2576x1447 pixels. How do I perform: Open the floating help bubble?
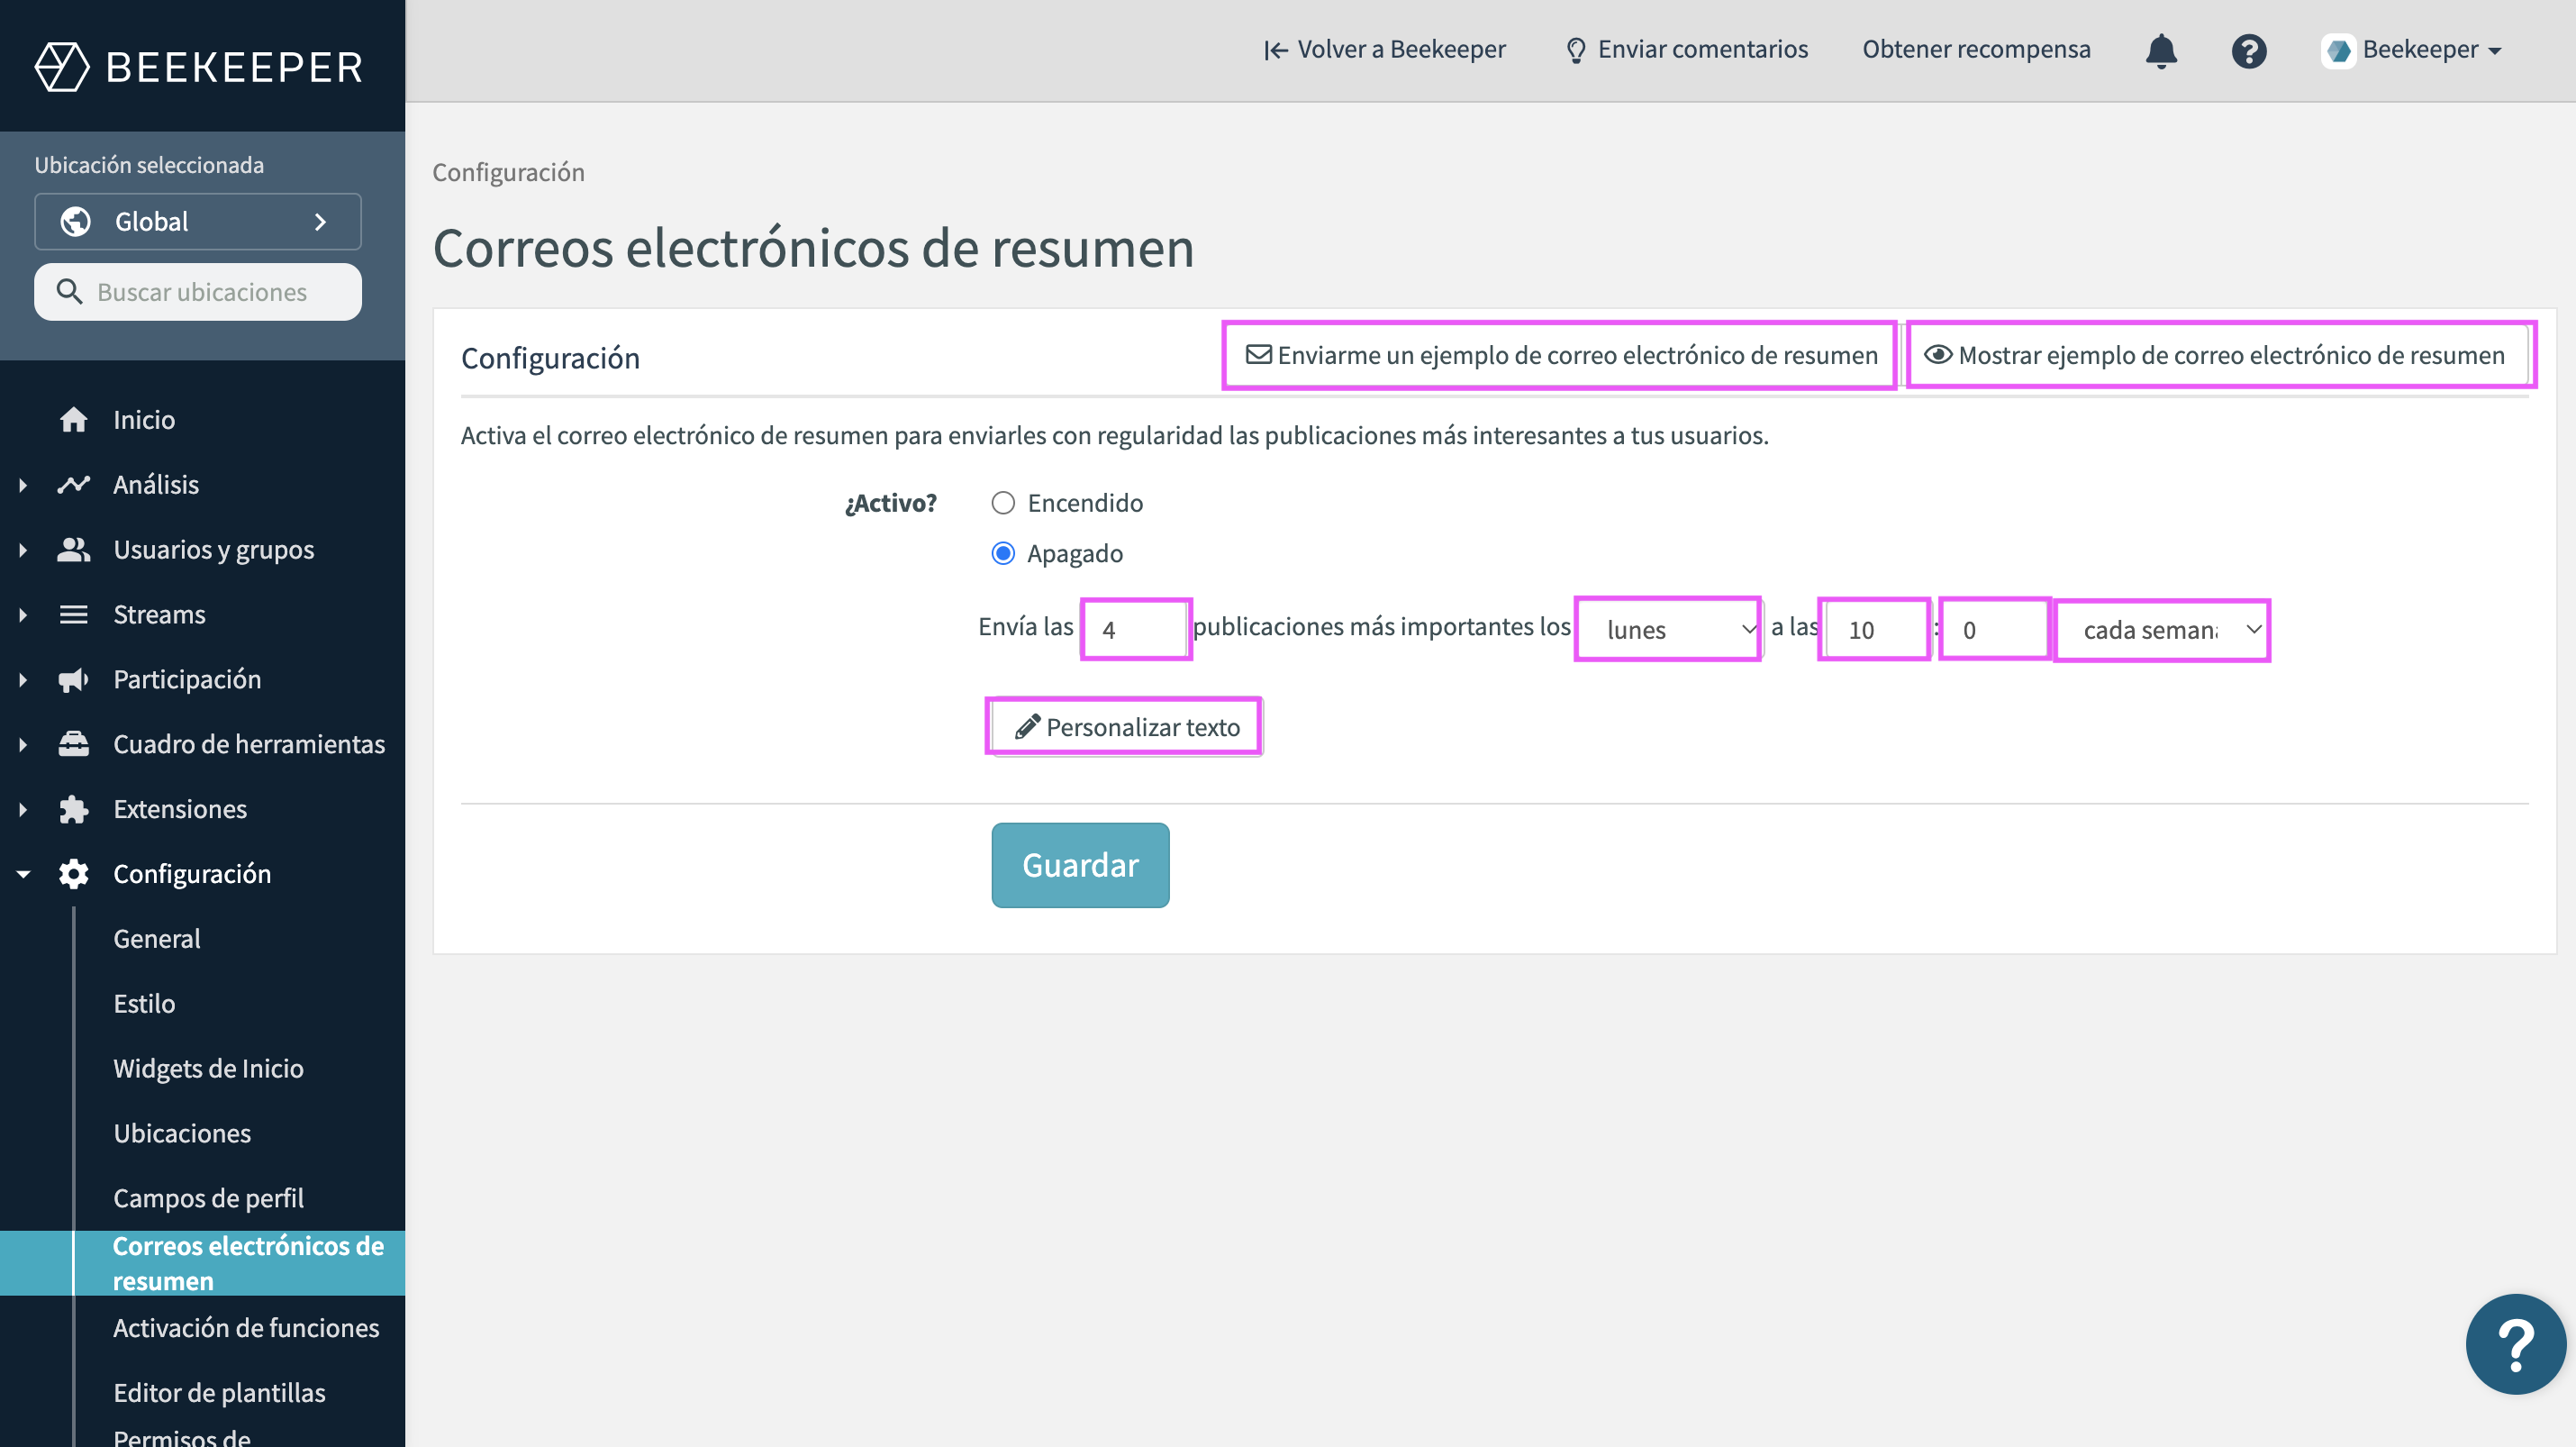click(x=2515, y=1343)
